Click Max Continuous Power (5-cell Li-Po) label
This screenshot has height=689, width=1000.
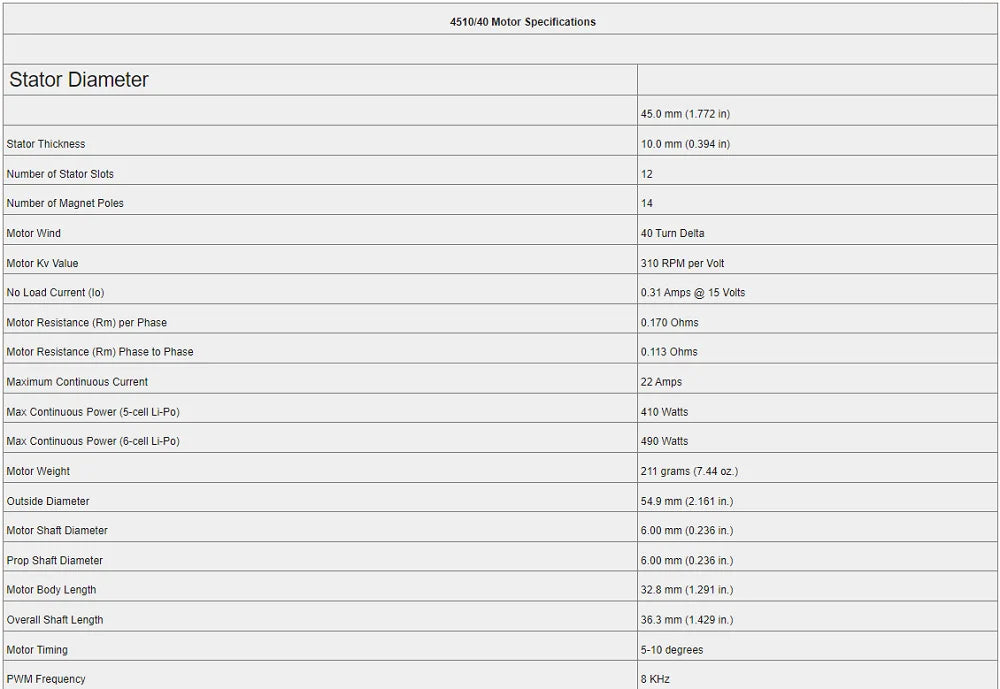click(92, 412)
